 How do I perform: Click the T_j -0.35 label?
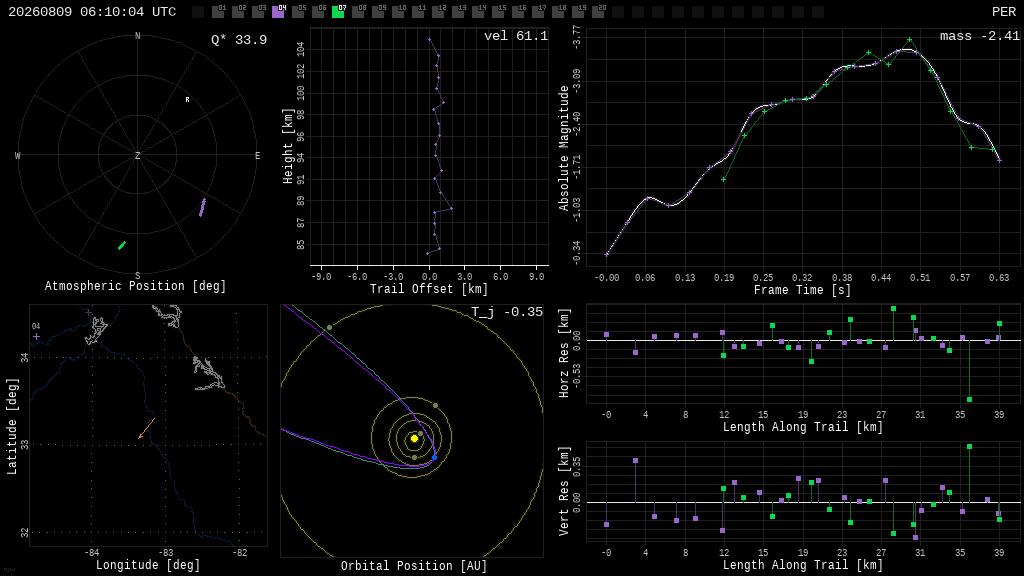tap(507, 312)
